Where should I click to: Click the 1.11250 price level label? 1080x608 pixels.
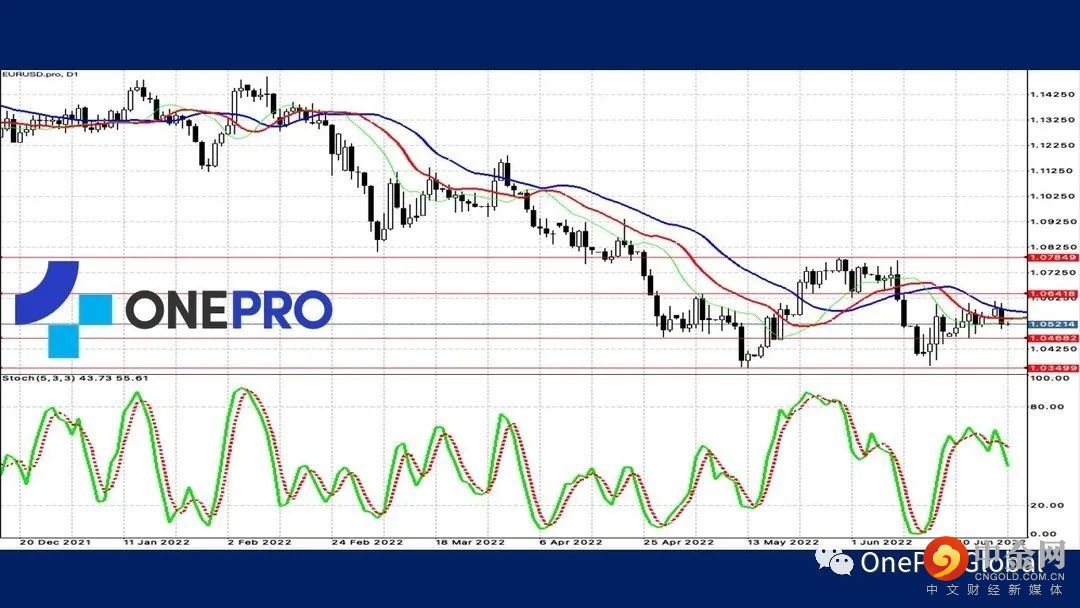[x=1052, y=171]
